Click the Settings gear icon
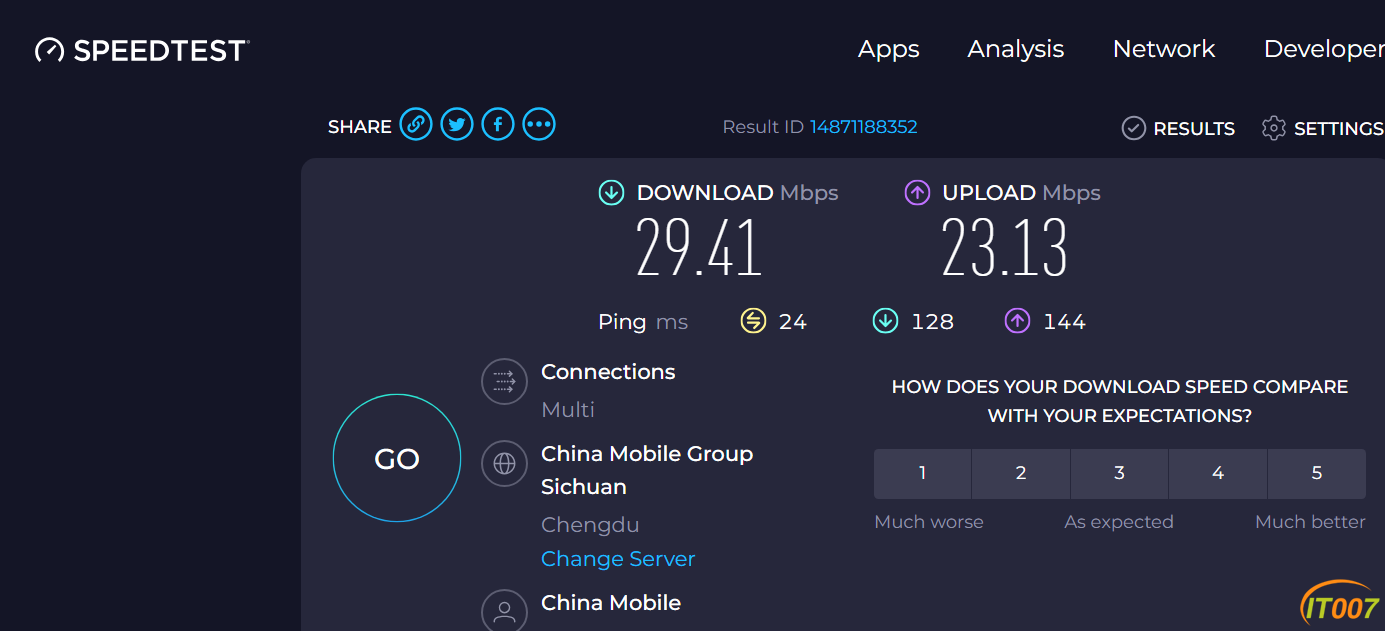1385x631 pixels. pyautogui.click(x=1273, y=128)
